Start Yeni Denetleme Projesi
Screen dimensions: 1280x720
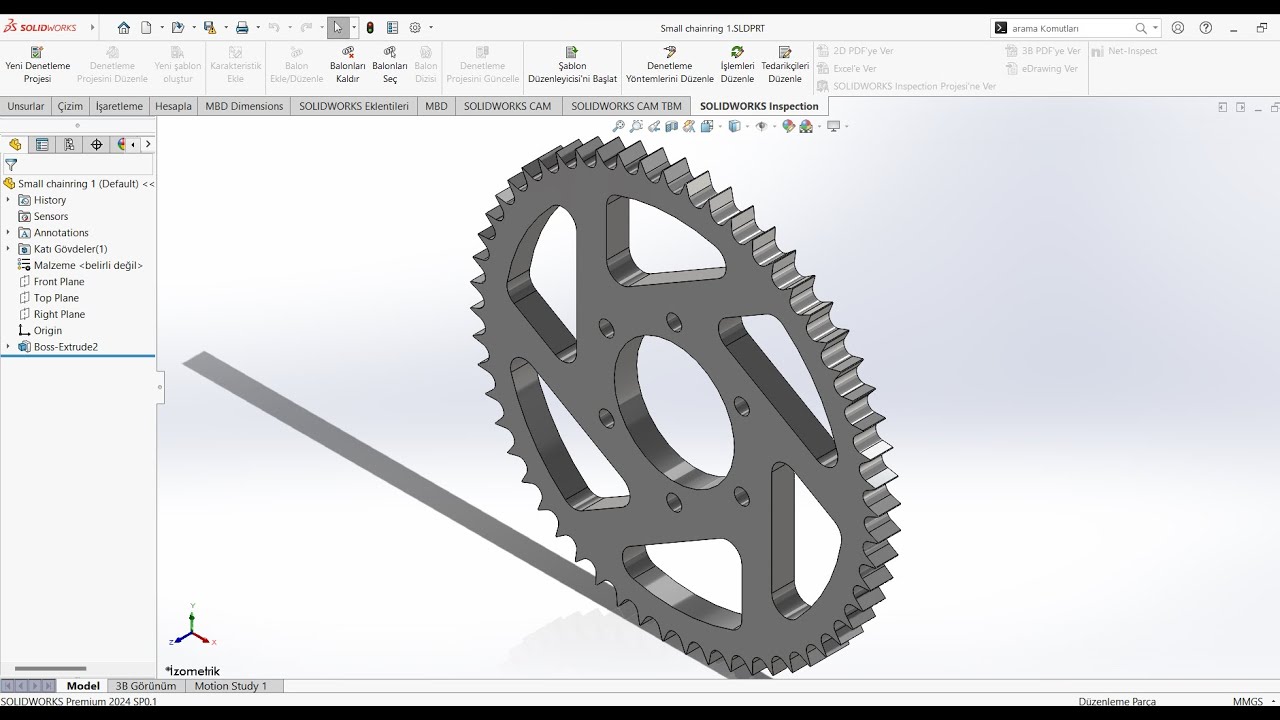(x=38, y=65)
